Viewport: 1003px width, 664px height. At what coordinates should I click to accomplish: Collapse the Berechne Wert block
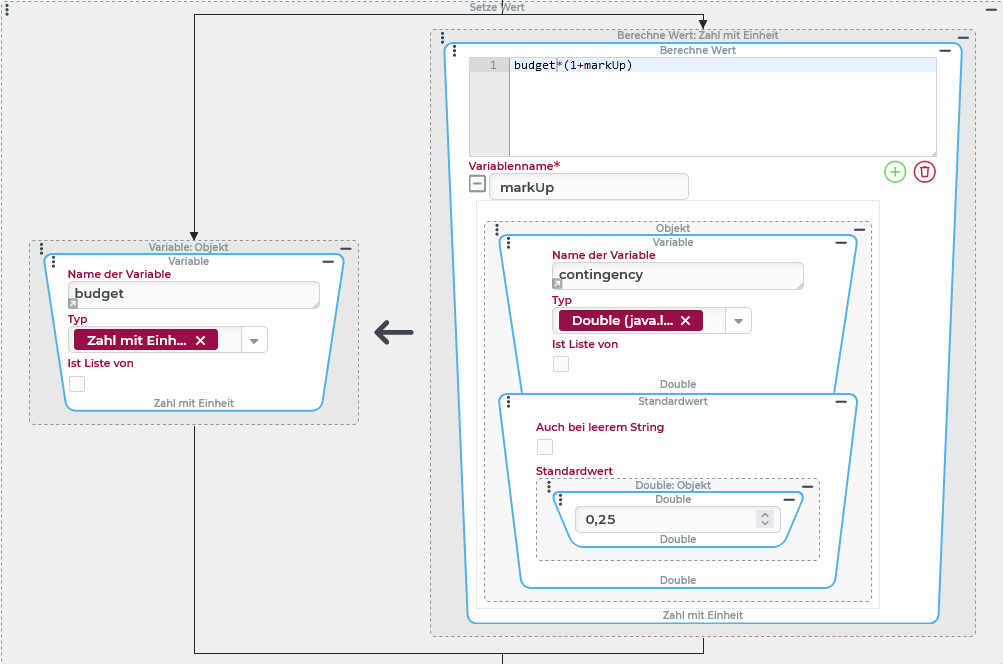tap(946, 50)
